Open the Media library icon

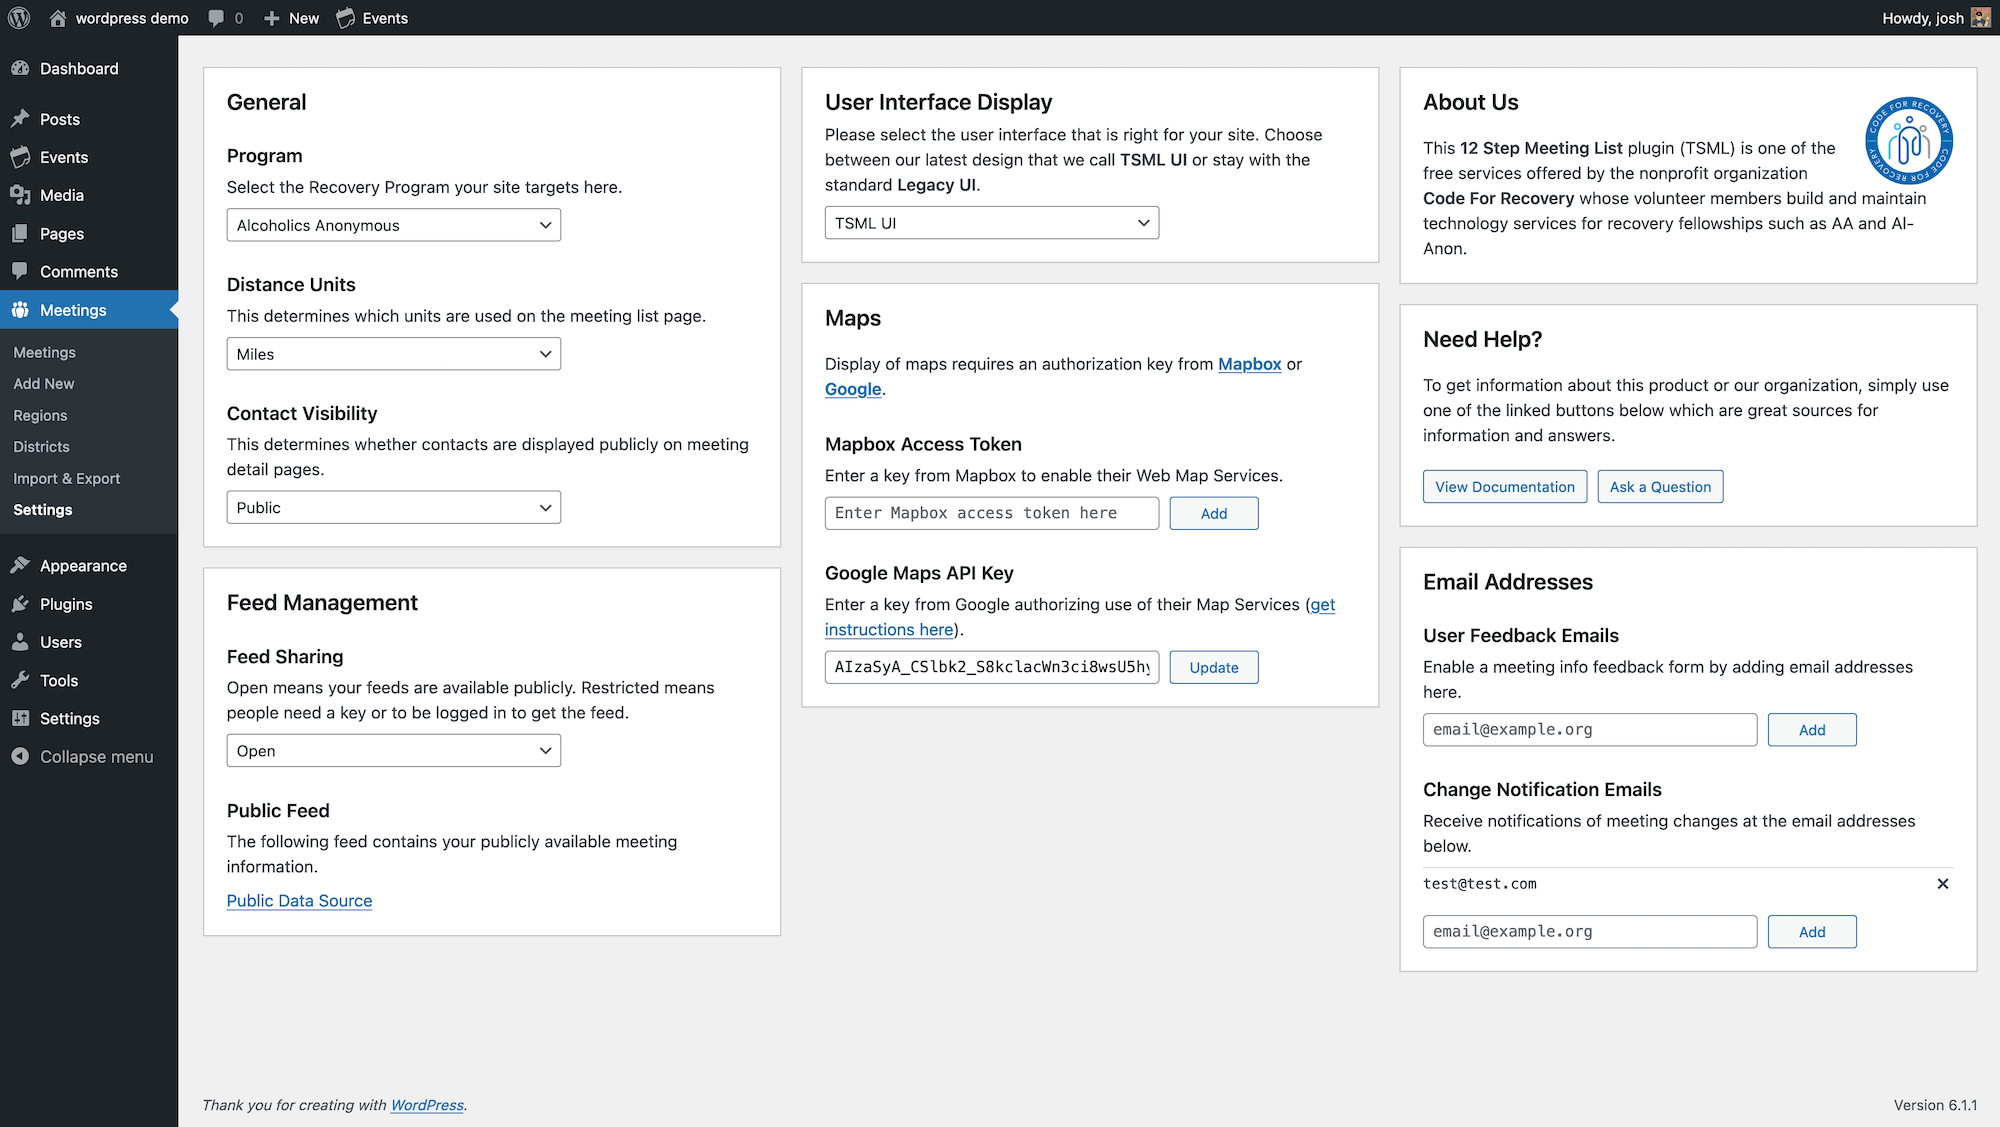pyautogui.click(x=22, y=195)
